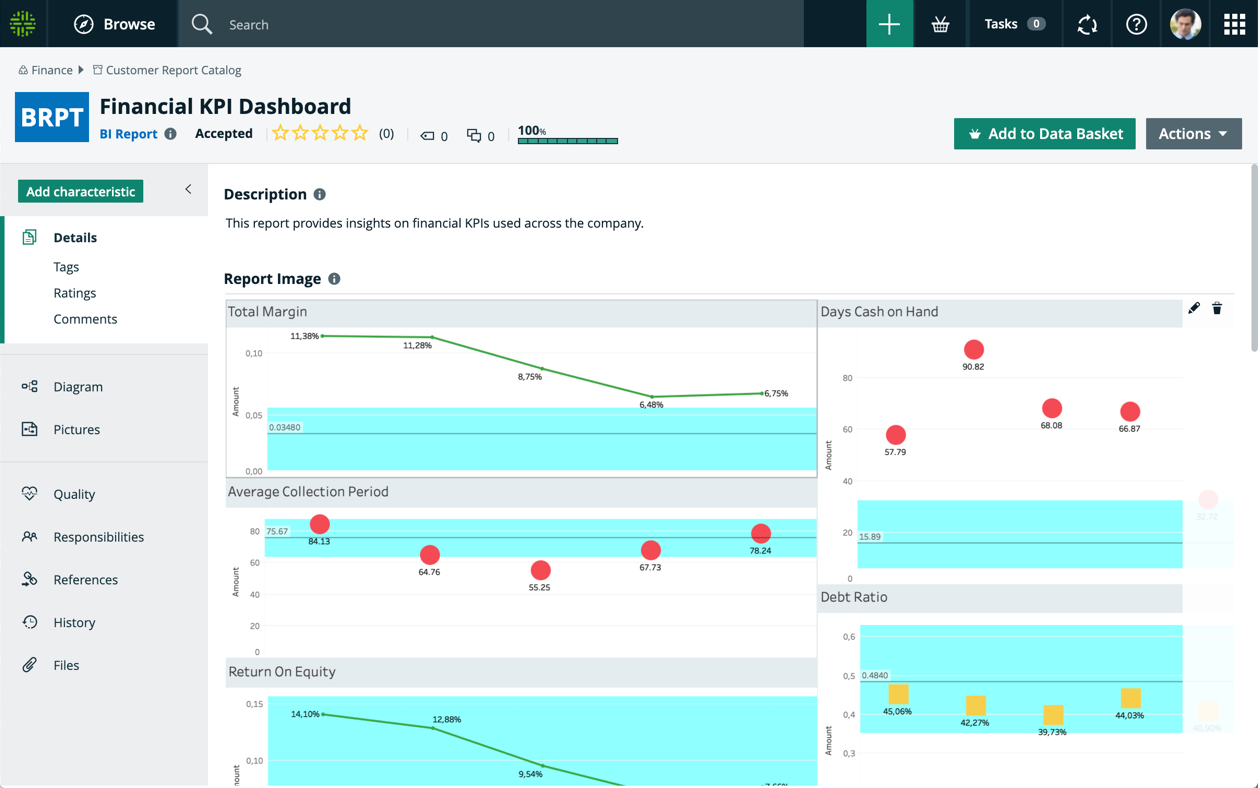
Task: Select Tags in sidebar
Action: [x=66, y=267]
